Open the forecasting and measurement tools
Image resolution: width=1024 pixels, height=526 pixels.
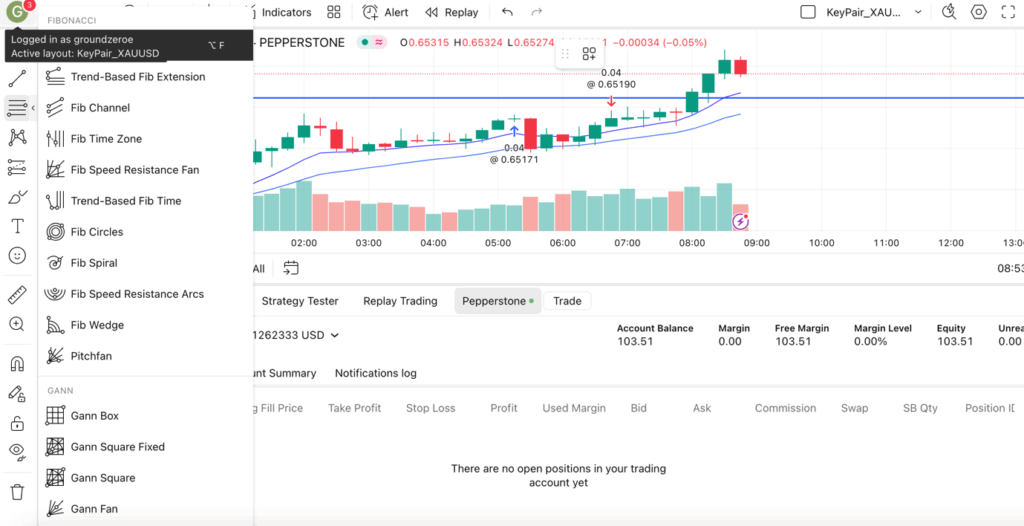pyautogui.click(x=17, y=167)
